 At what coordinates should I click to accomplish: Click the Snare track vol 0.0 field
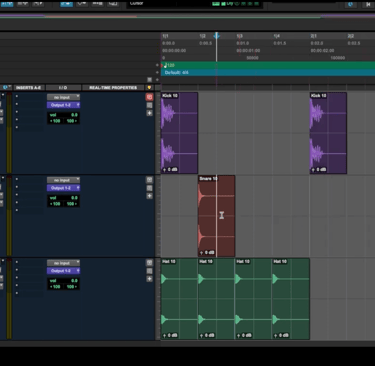[x=63, y=198]
